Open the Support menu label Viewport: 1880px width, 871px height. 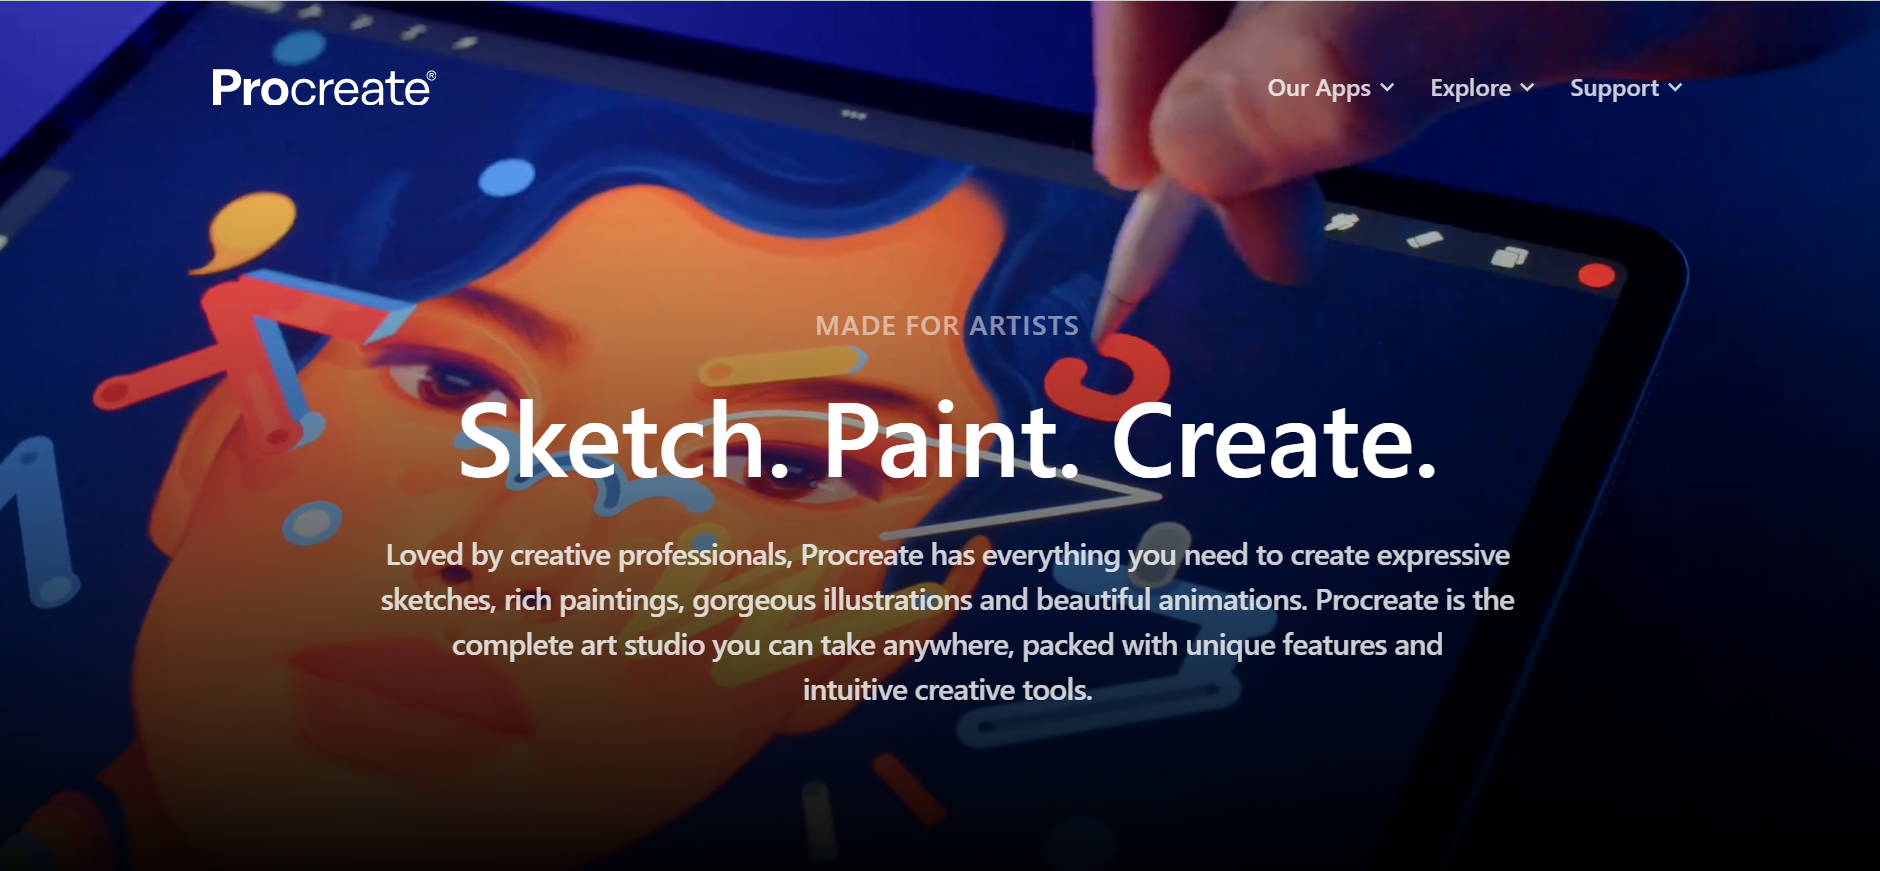(x=1614, y=88)
